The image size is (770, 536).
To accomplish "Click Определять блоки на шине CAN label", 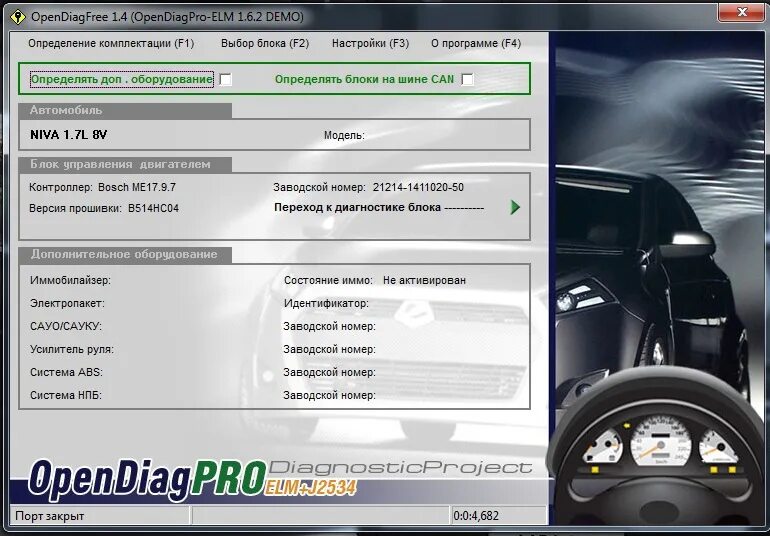I will coord(364,79).
